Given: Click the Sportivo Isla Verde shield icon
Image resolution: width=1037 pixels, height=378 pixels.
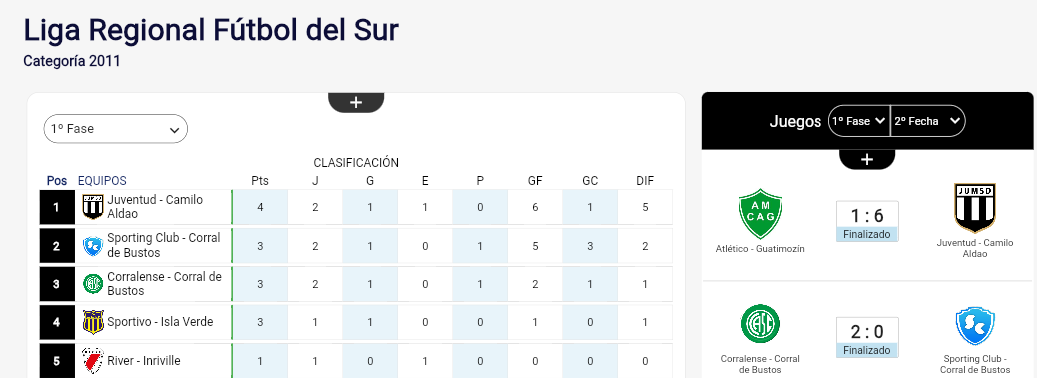Looking at the screenshot, I should [x=92, y=322].
